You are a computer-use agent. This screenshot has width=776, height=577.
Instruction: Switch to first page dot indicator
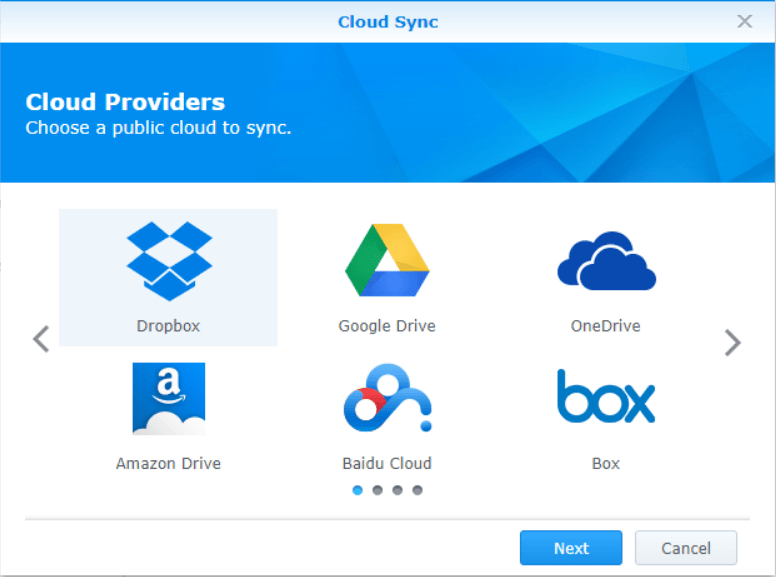coord(357,490)
